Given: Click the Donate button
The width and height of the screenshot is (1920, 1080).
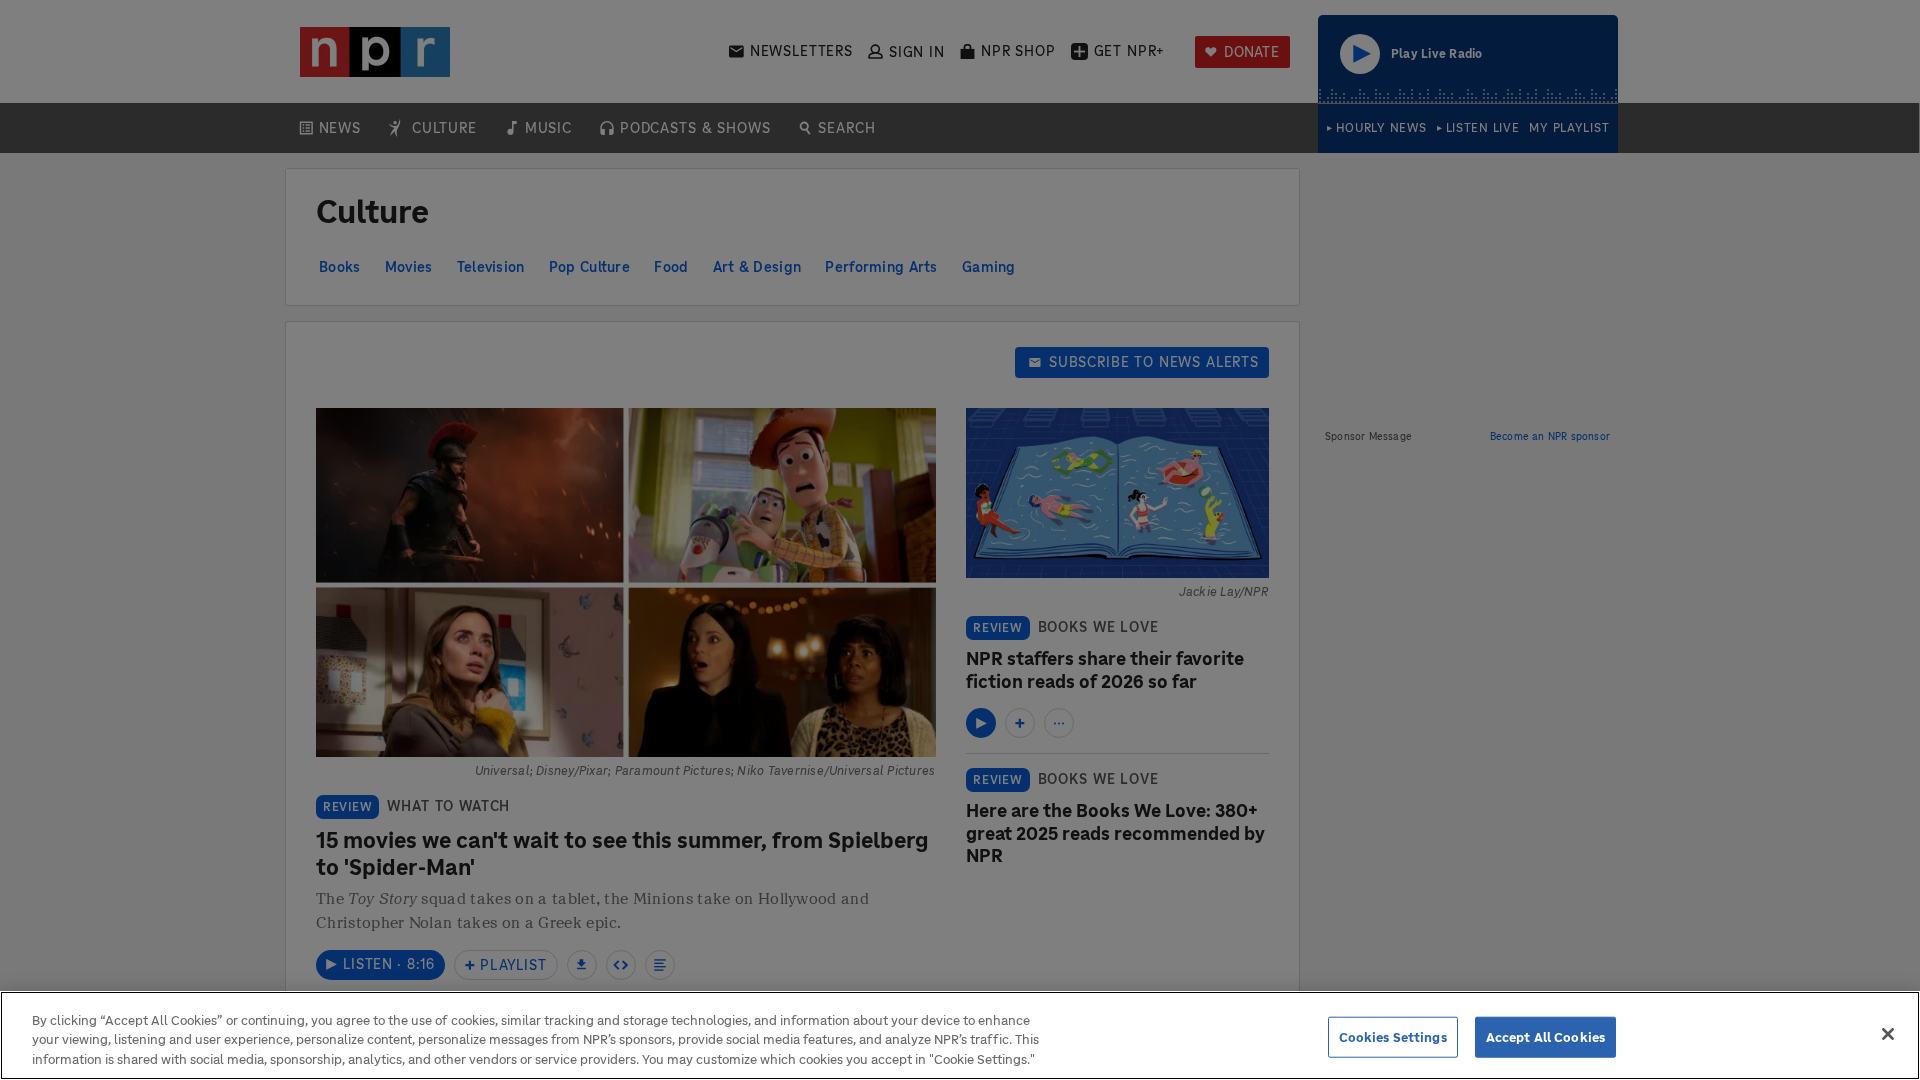Looking at the screenshot, I should (1242, 52).
